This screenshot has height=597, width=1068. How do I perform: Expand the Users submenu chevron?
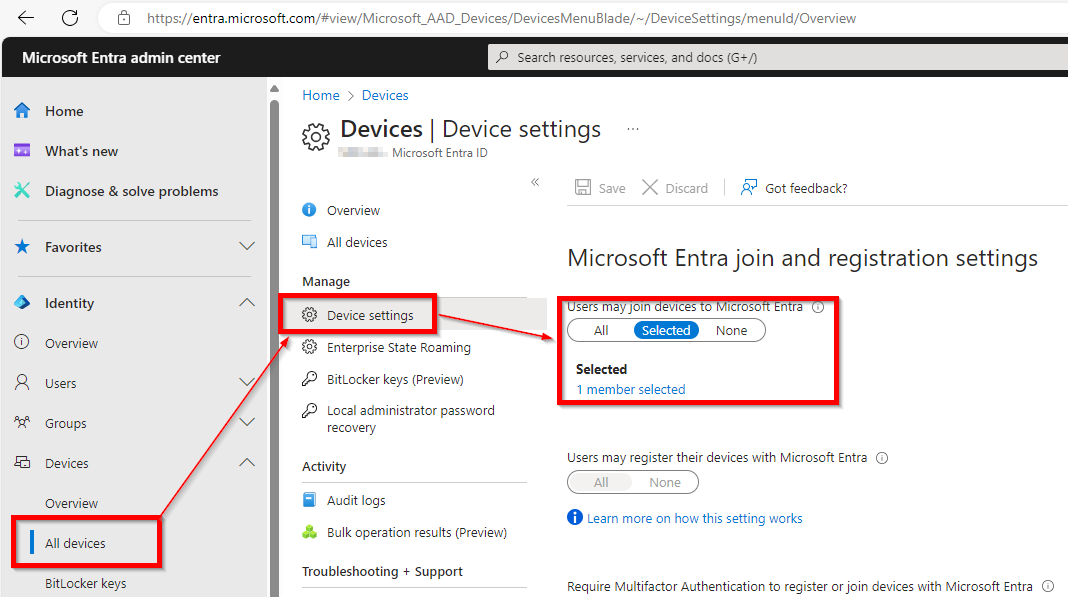click(x=247, y=382)
